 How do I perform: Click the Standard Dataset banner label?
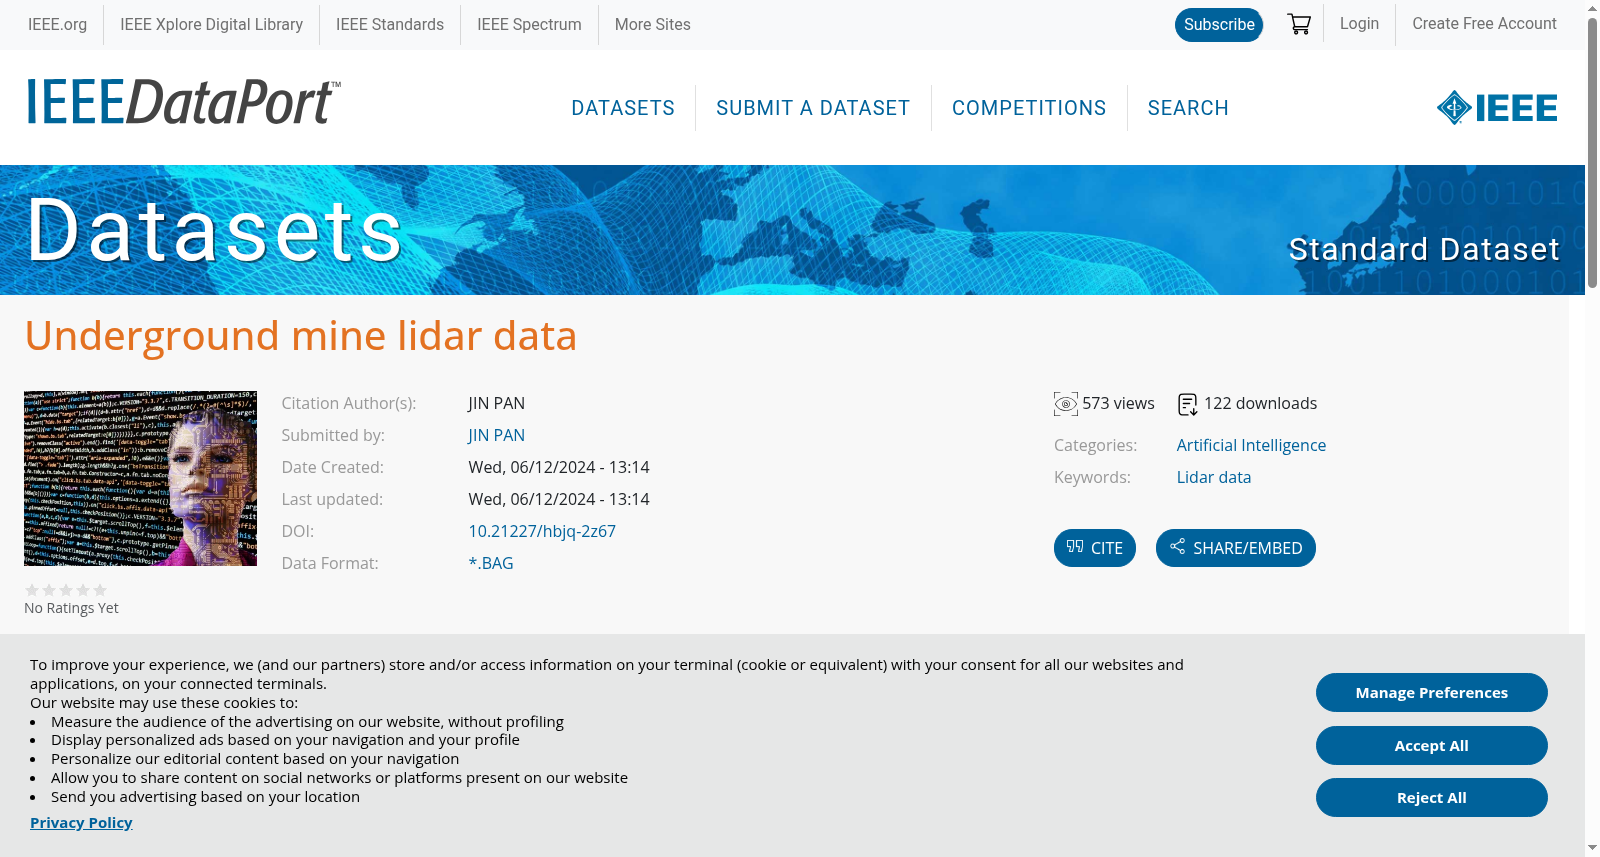click(1424, 249)
